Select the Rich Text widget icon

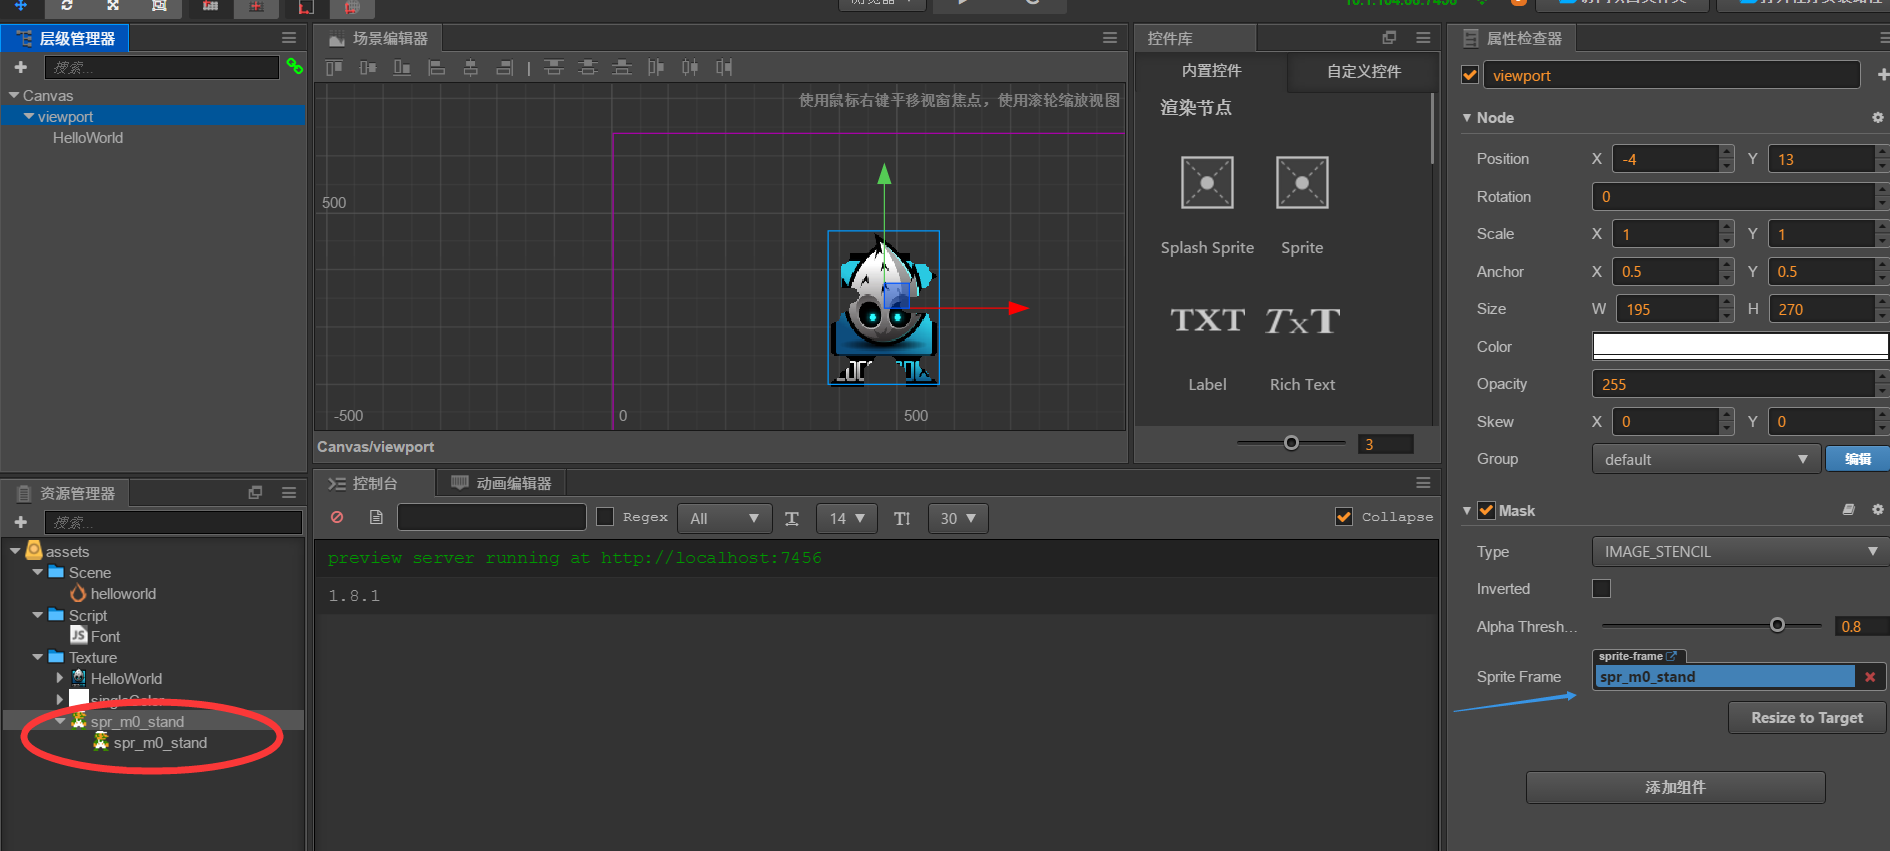[x=1302, y=321]
